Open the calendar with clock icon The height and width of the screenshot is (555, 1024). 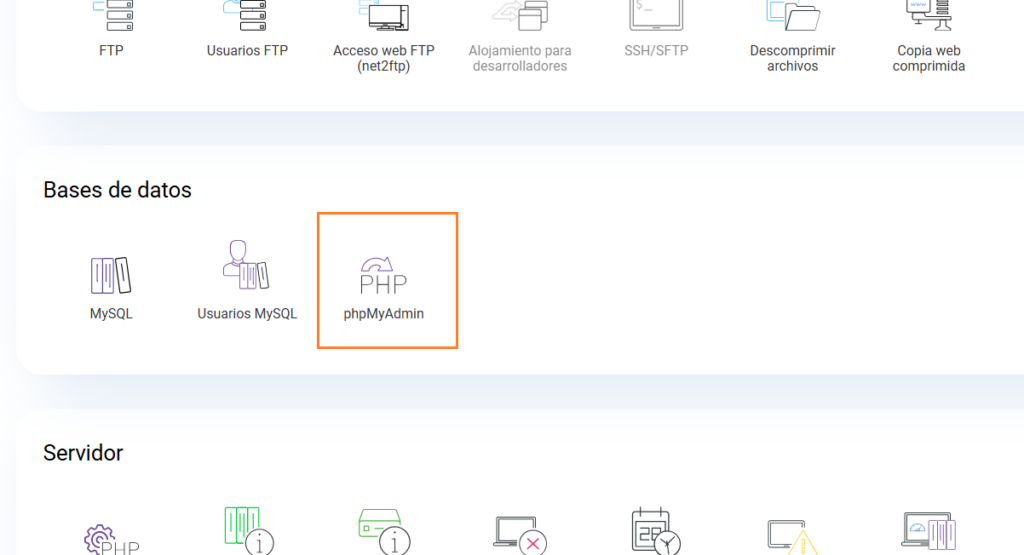pos(656,531)
